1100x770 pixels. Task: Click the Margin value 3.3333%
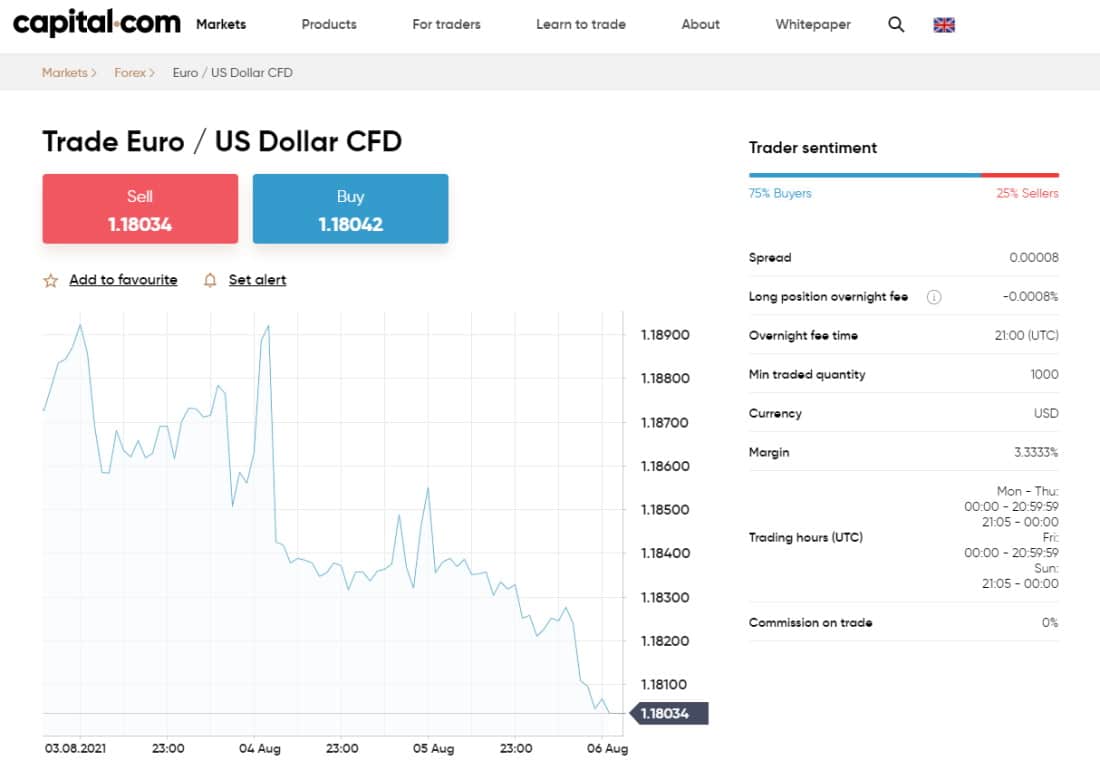click(1036, 452)
